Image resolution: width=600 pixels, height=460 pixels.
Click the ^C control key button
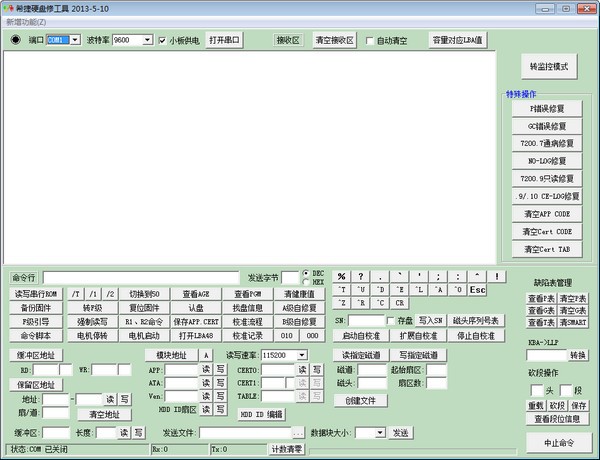point(381,303)
